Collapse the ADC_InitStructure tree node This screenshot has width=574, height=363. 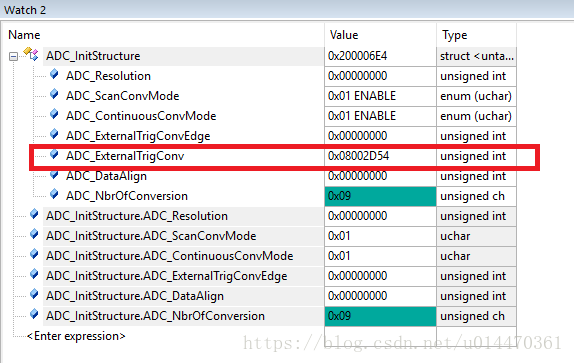click(x=14, y=56)
